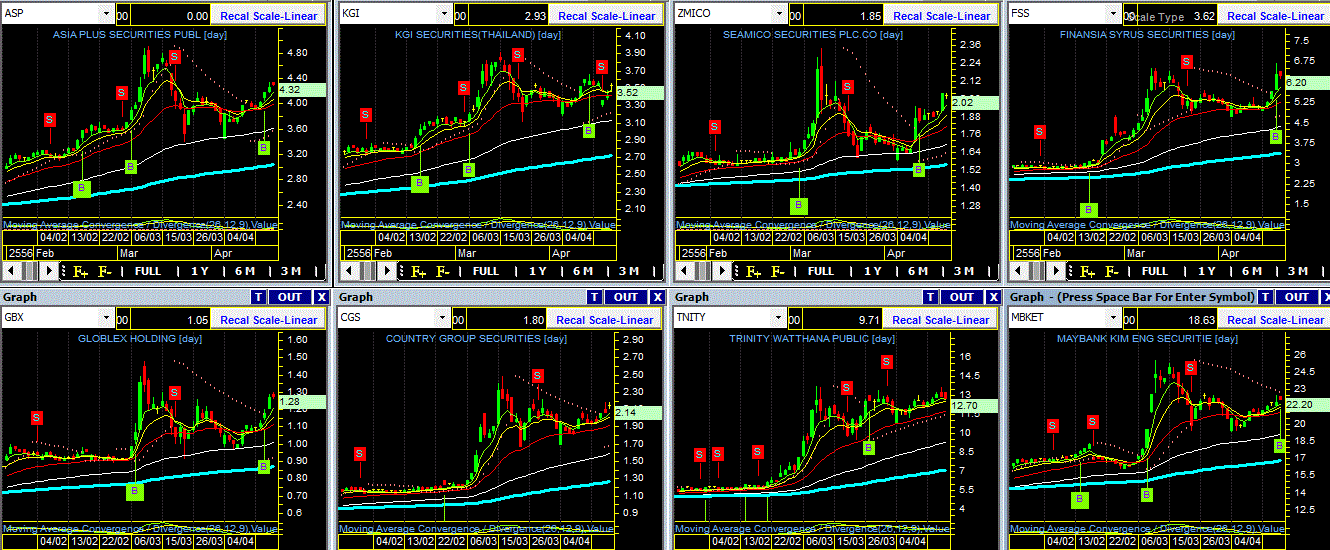Close the GBX graph with its X

pyautogui.click(x=321, y=297)
